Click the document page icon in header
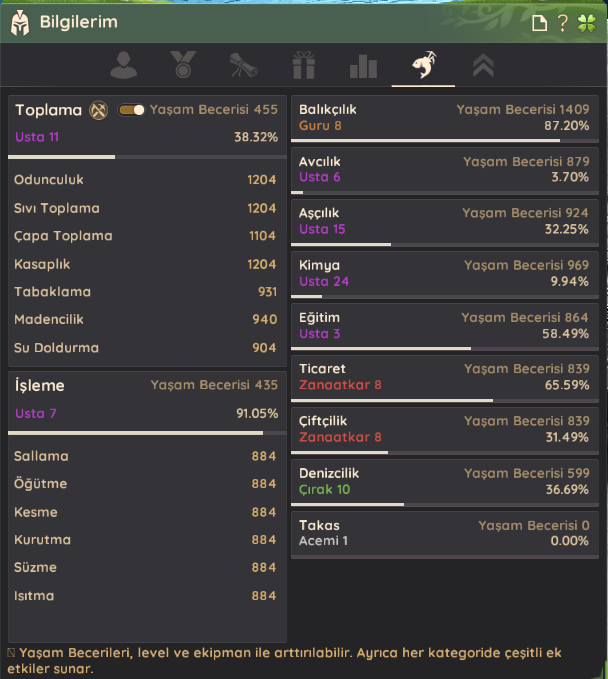 (x=539, y=22)
